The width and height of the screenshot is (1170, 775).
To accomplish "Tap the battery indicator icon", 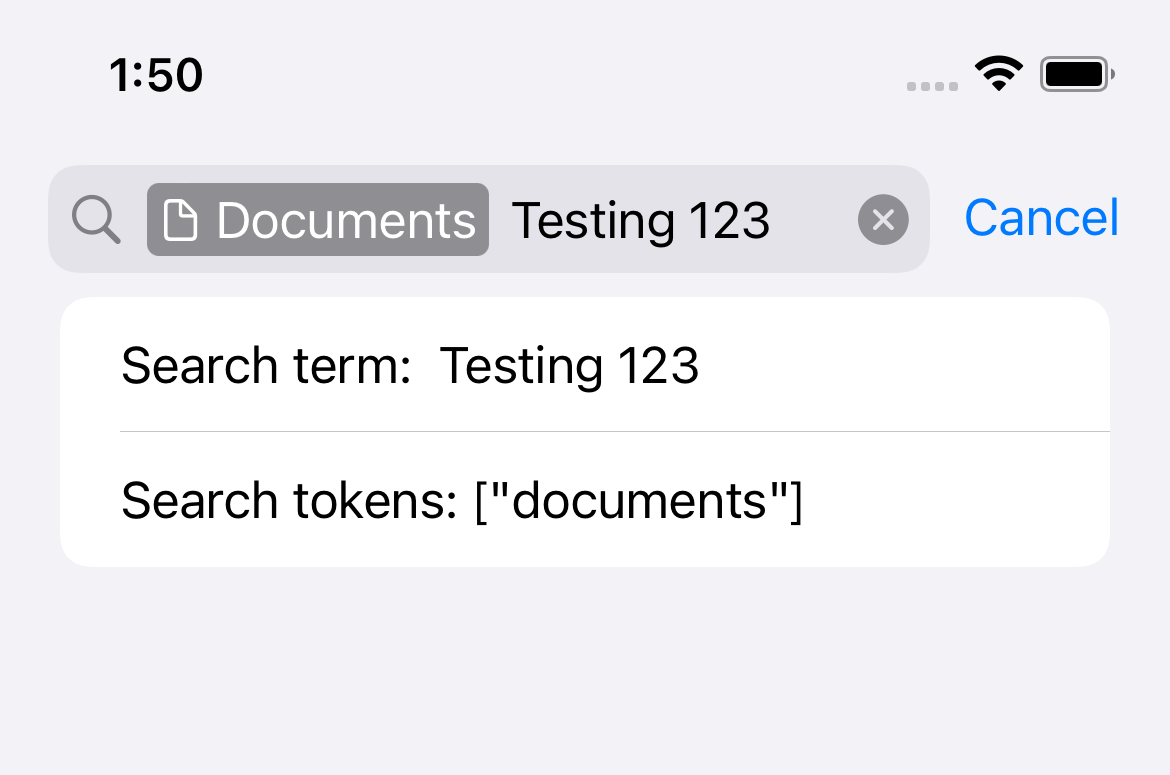I will (1077, 74).
